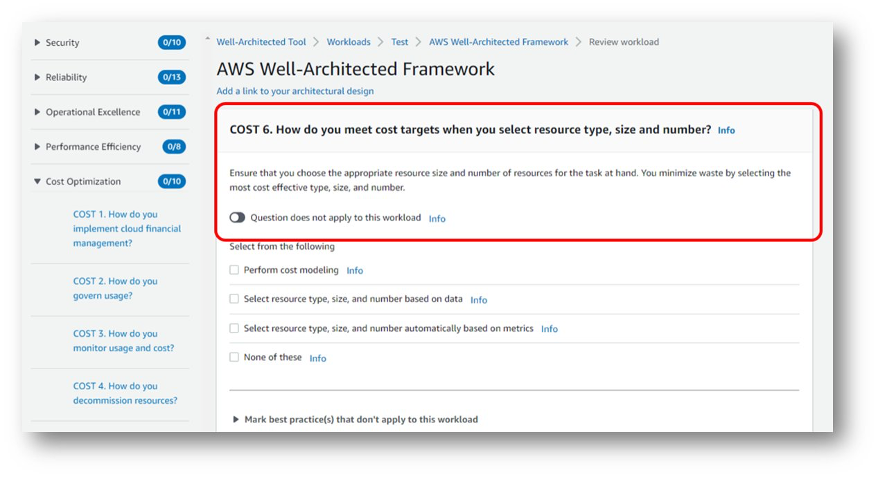The width and height of the screenshot is (879, 477).
Task: Click the Reliability 0/13 progress badge
Action: point(172,77)
